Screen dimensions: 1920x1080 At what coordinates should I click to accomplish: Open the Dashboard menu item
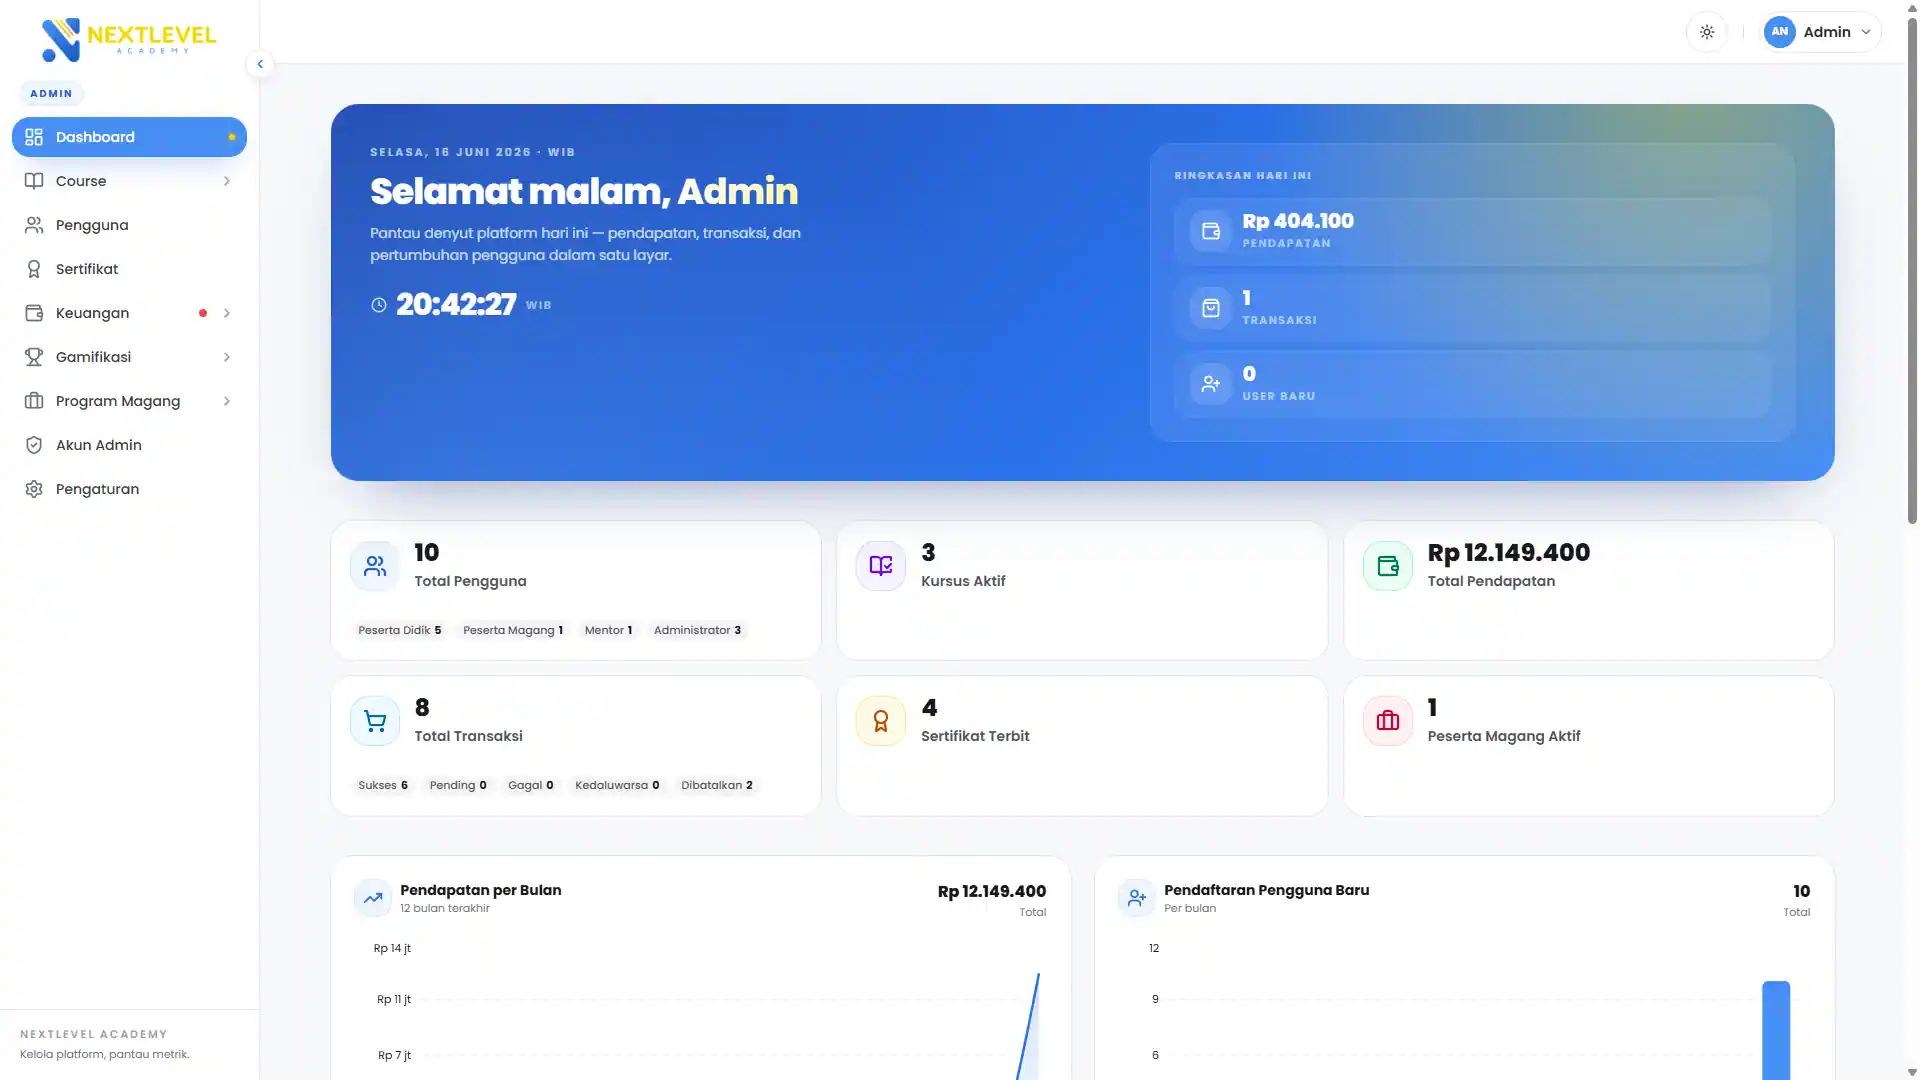click(x=129, y=137)
